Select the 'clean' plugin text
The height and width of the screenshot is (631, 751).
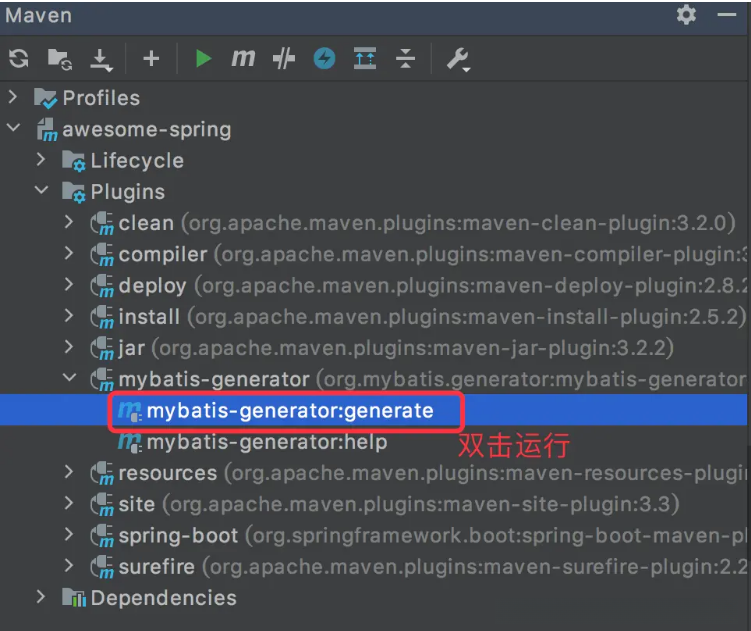tap(146, 223)
